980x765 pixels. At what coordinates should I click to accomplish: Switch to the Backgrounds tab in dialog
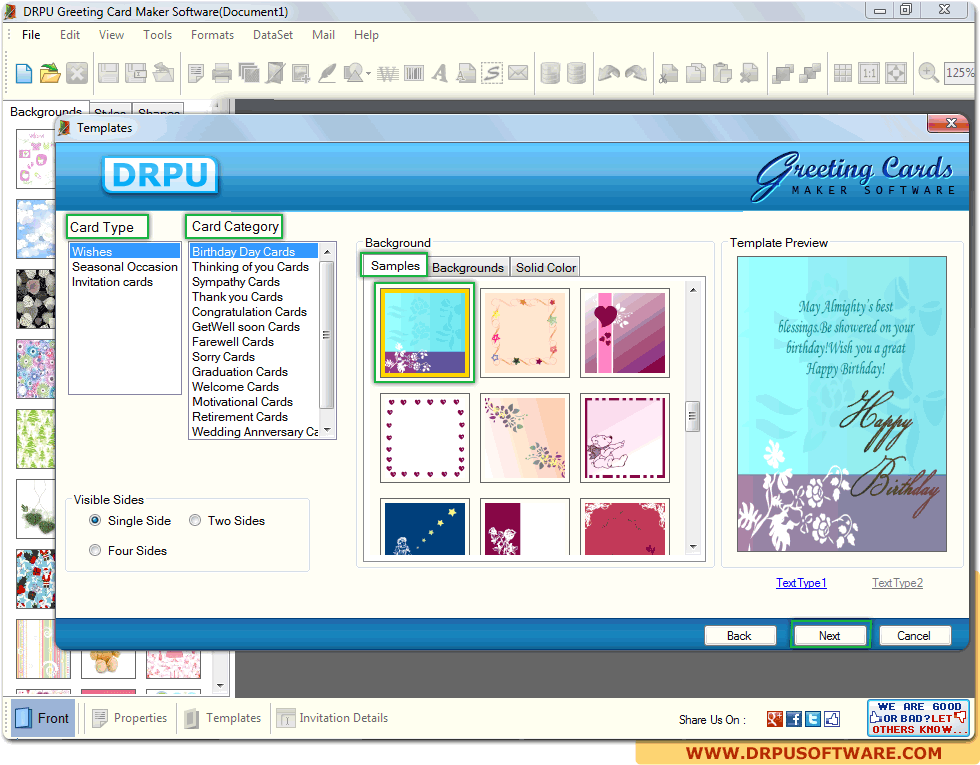click(x=468, y=268)
